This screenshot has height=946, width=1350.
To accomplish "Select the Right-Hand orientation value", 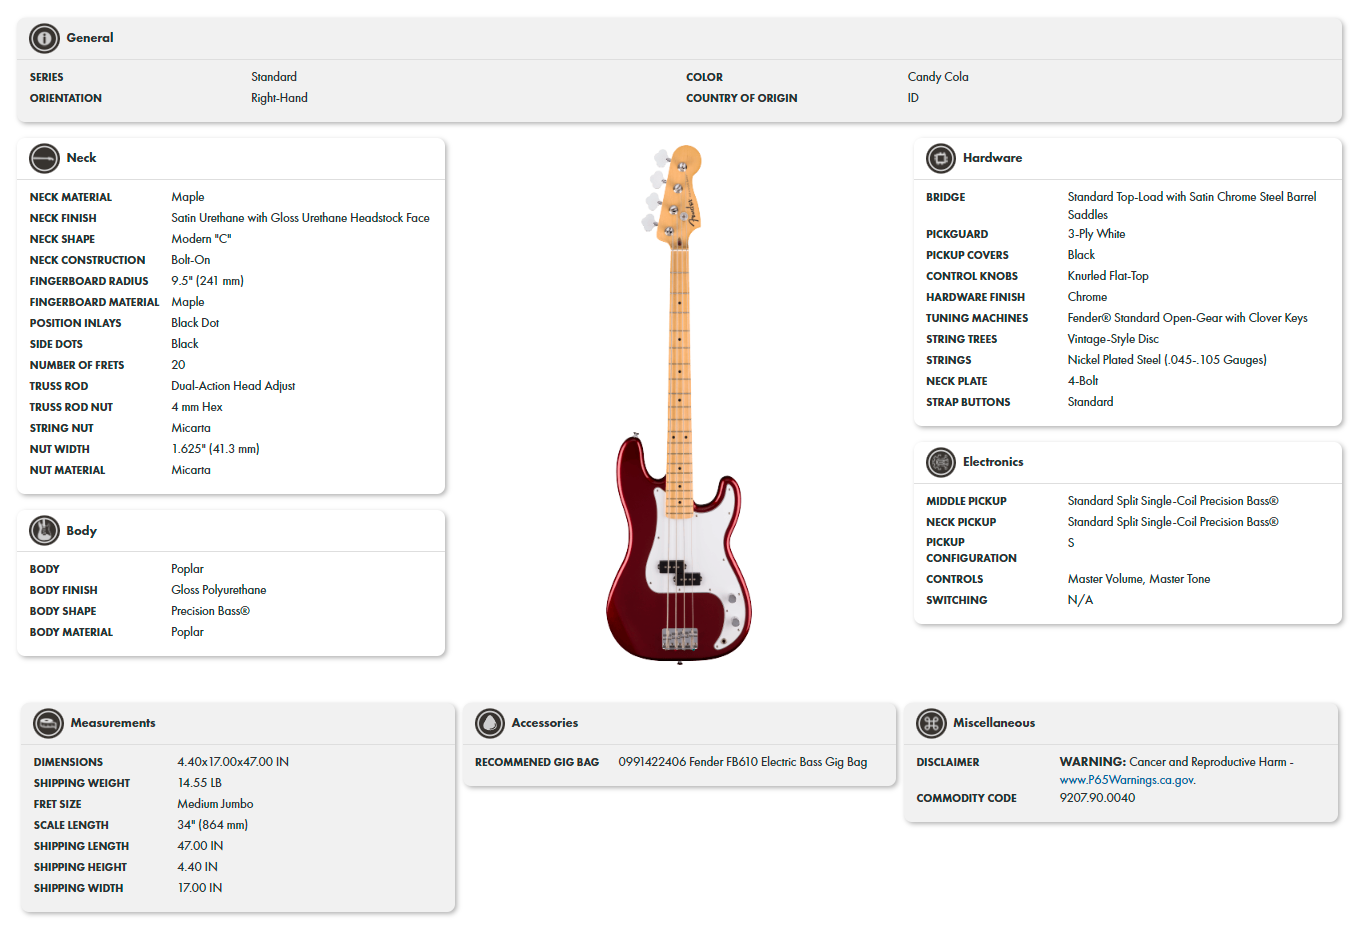I will point(279,98).
